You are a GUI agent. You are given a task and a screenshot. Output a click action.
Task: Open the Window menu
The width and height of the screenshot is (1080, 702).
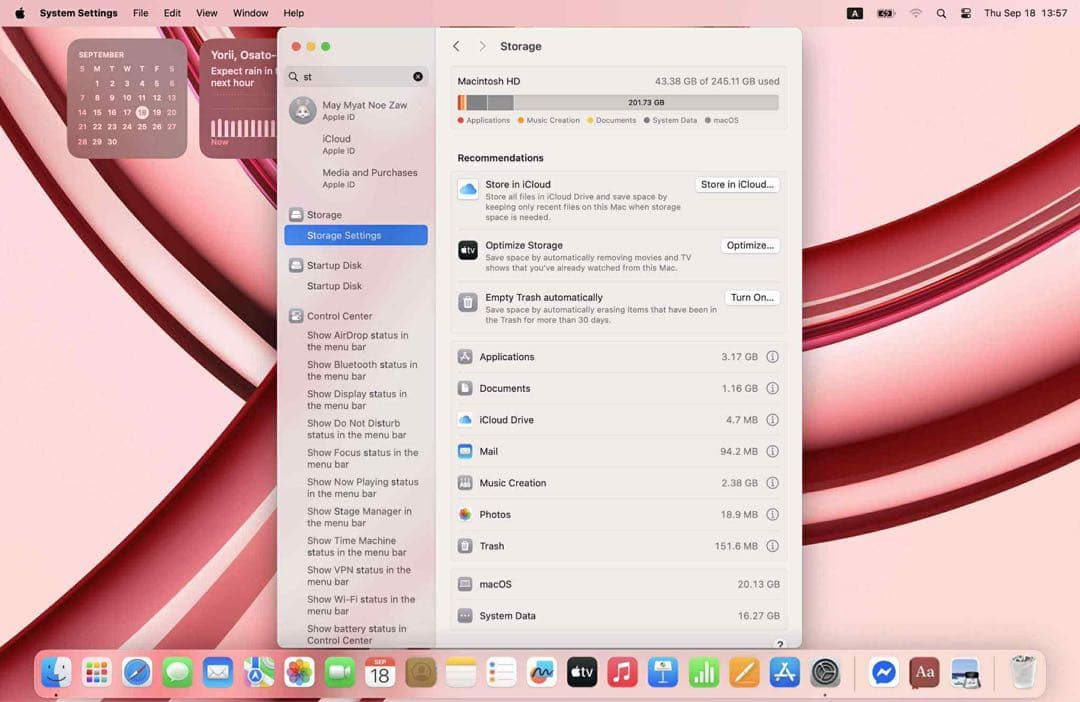click(x=250, y=13)
